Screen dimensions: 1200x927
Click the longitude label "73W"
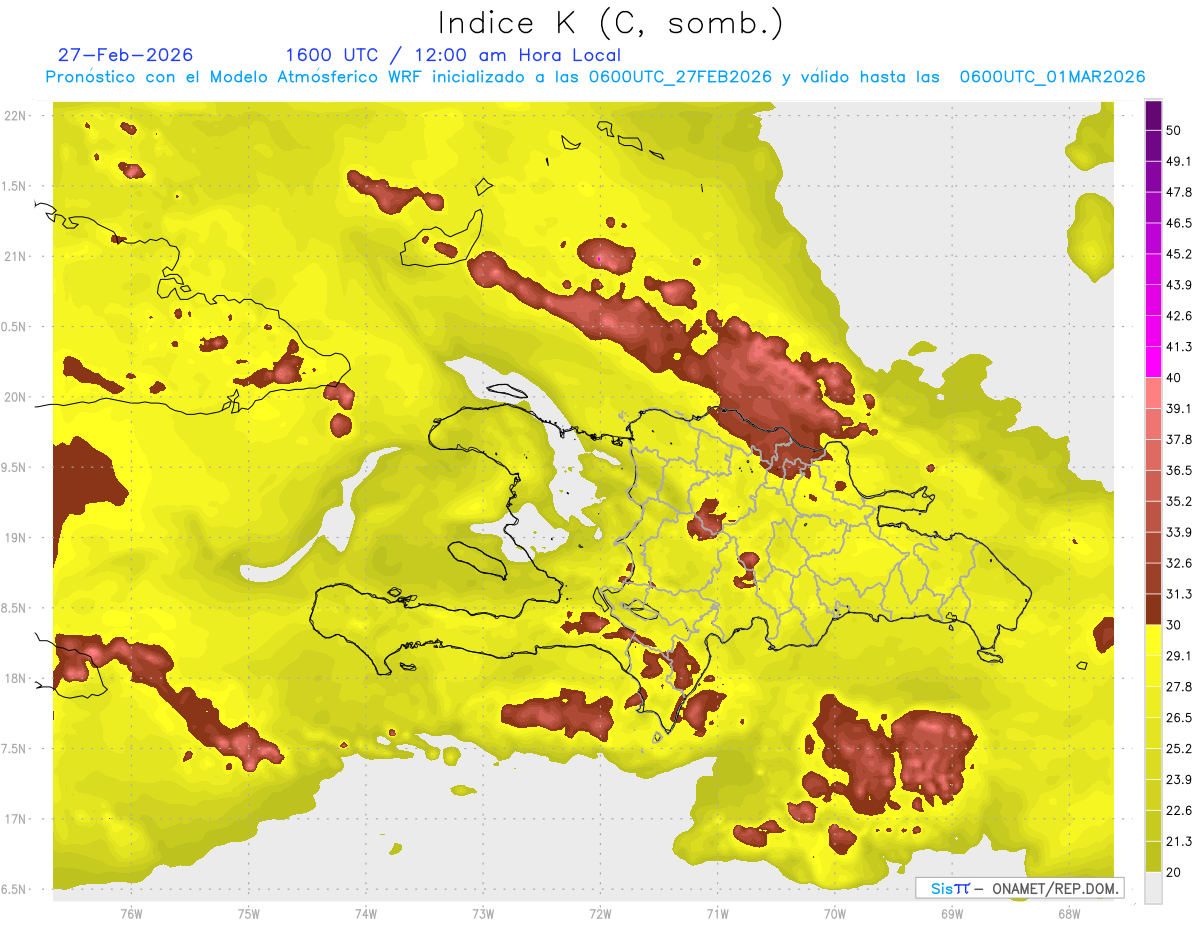pos(483,913)
